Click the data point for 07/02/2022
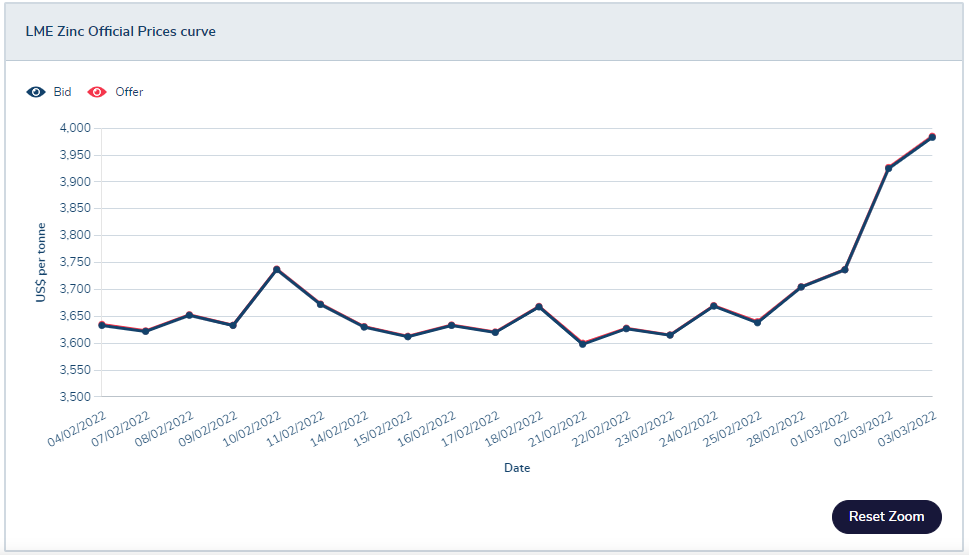This screenshot has height=555, width=969. (x=146, y=331)
